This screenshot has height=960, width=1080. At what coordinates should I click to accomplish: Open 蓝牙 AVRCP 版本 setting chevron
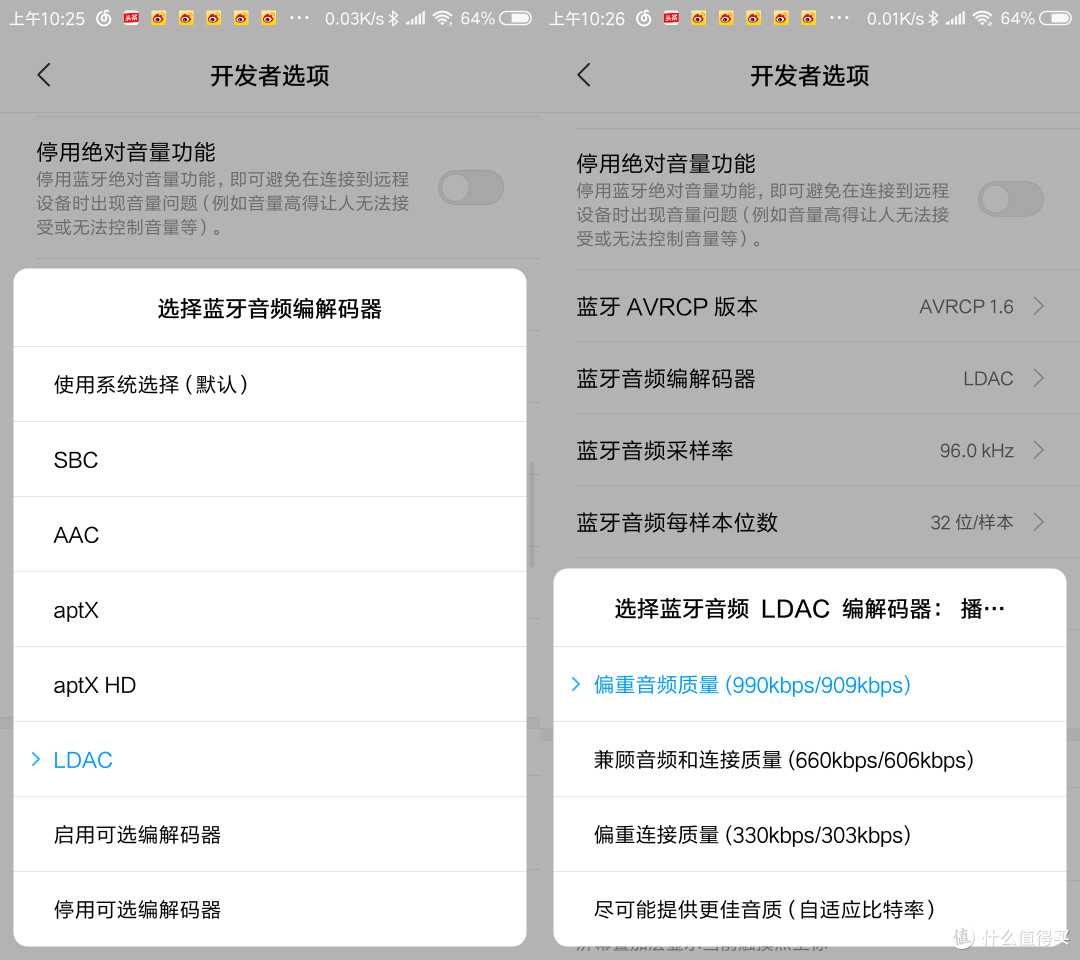(x=1039, y=306)
